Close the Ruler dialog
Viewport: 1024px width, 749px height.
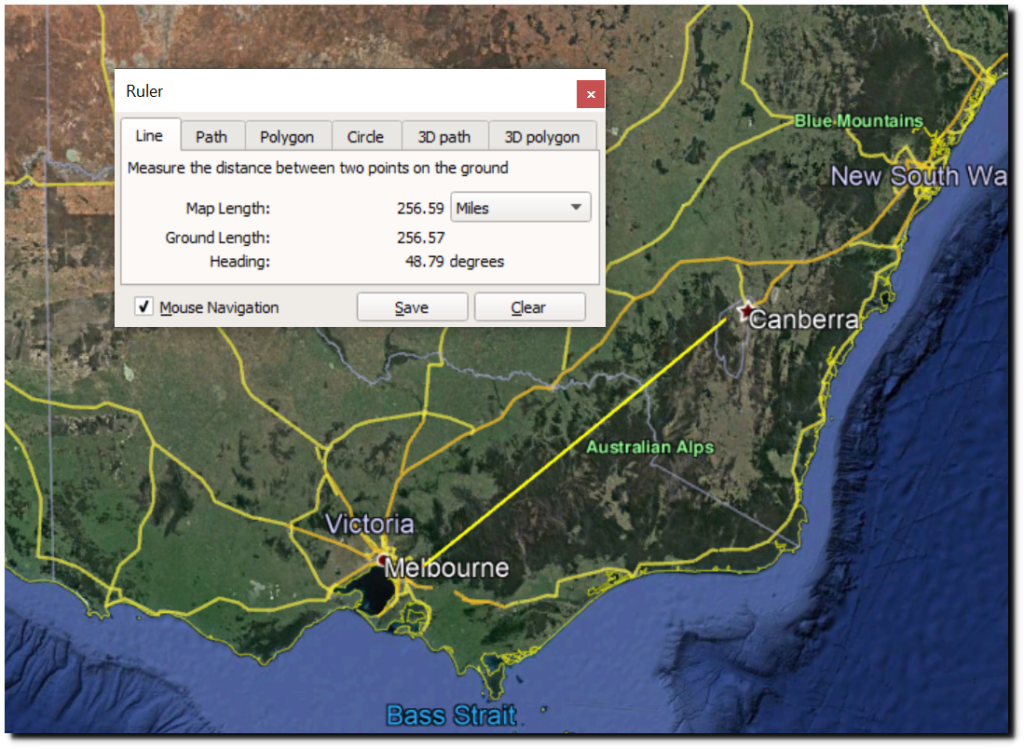point(590,94)
